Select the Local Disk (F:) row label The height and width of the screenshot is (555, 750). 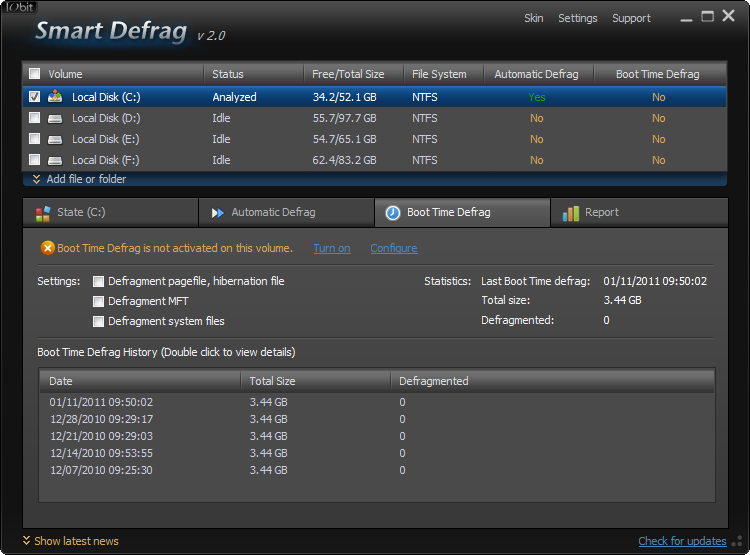pos(106,160)
